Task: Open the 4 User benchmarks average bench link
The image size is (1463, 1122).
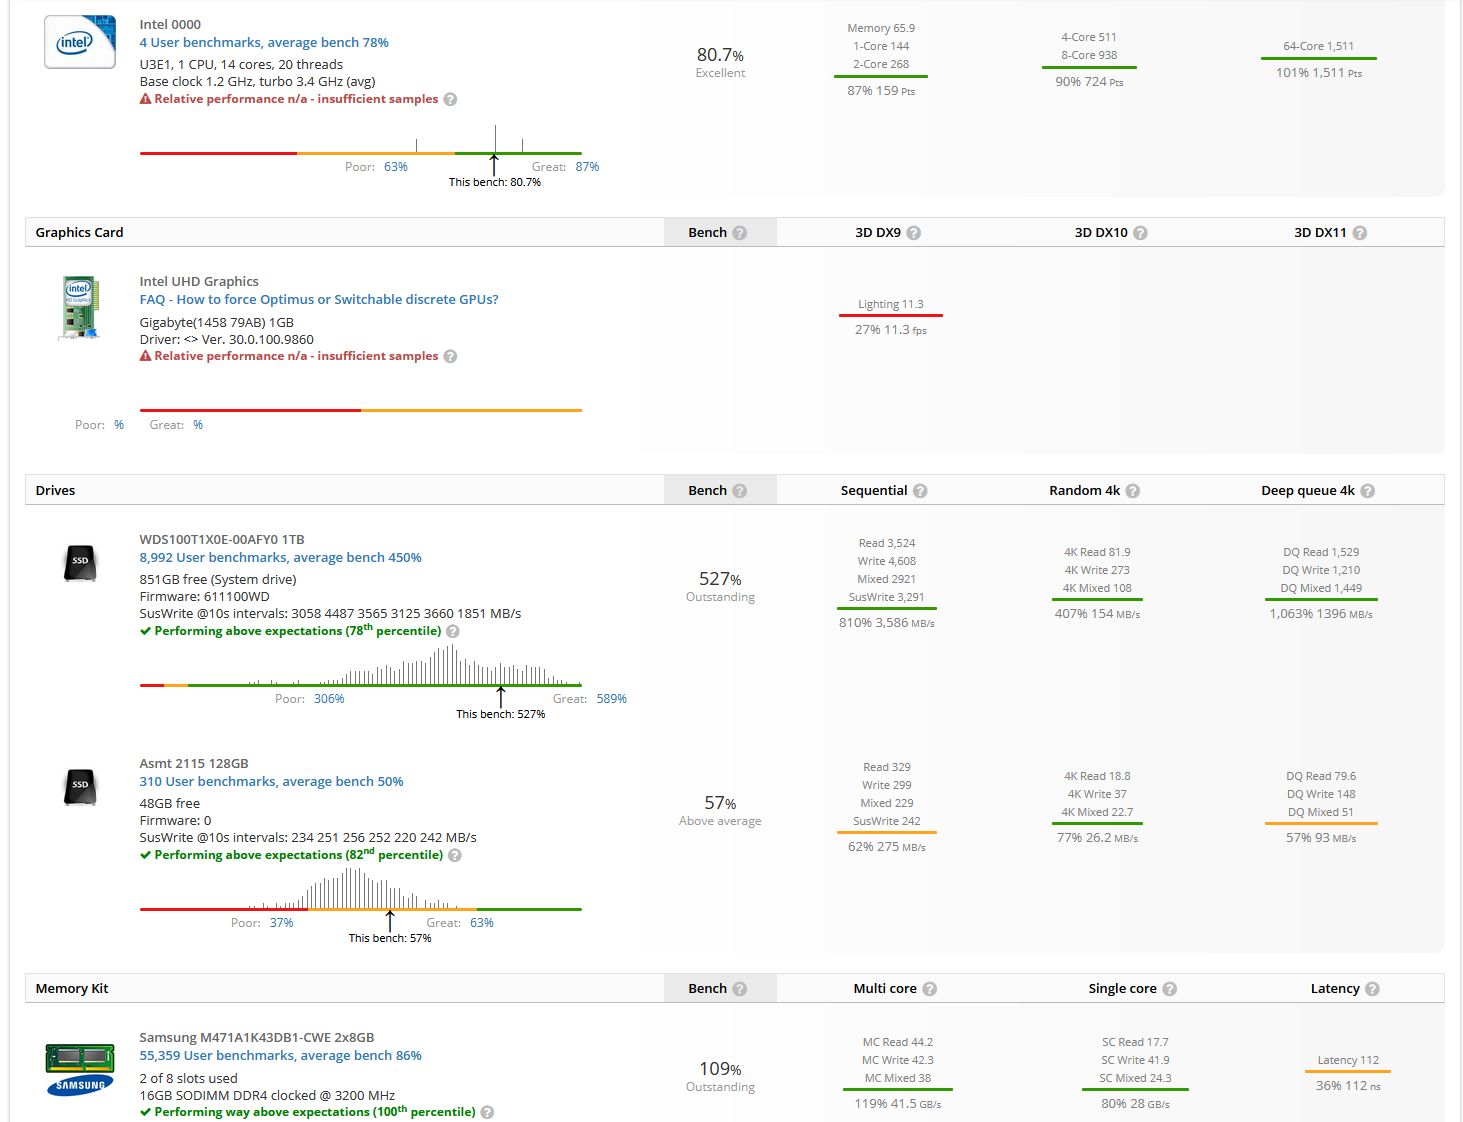Action: point(264,42)
